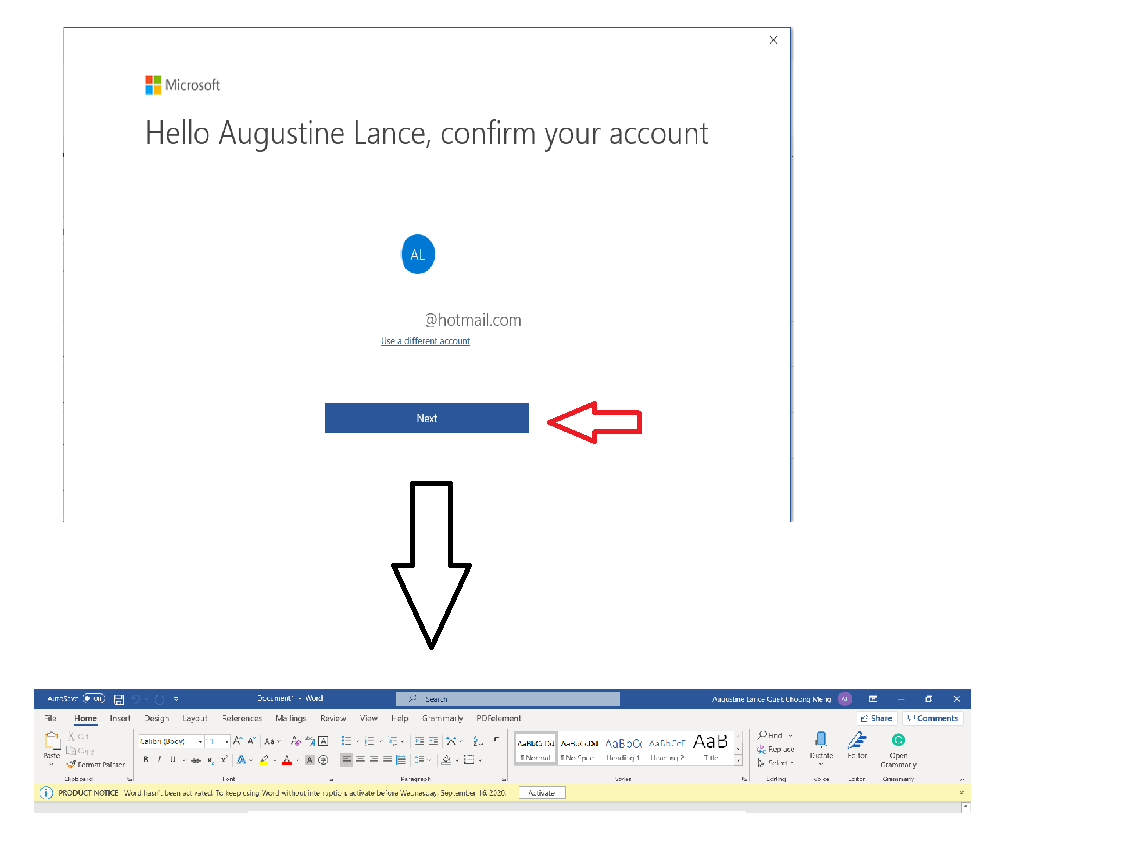Screen dimensions: 1130x856
Task: Toggle Superscript formatting
Action: tap(224, 759)
